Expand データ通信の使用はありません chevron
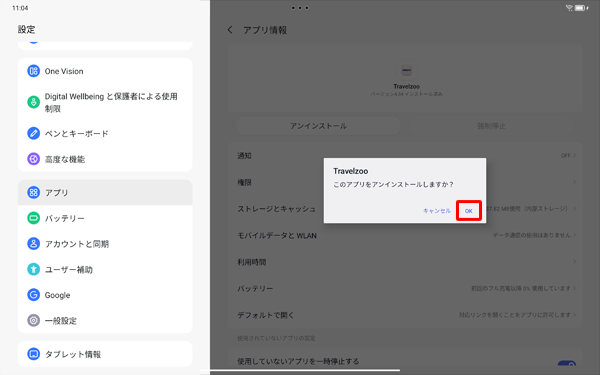The width and height of the screenshot is (600, 375). point(574,235)
